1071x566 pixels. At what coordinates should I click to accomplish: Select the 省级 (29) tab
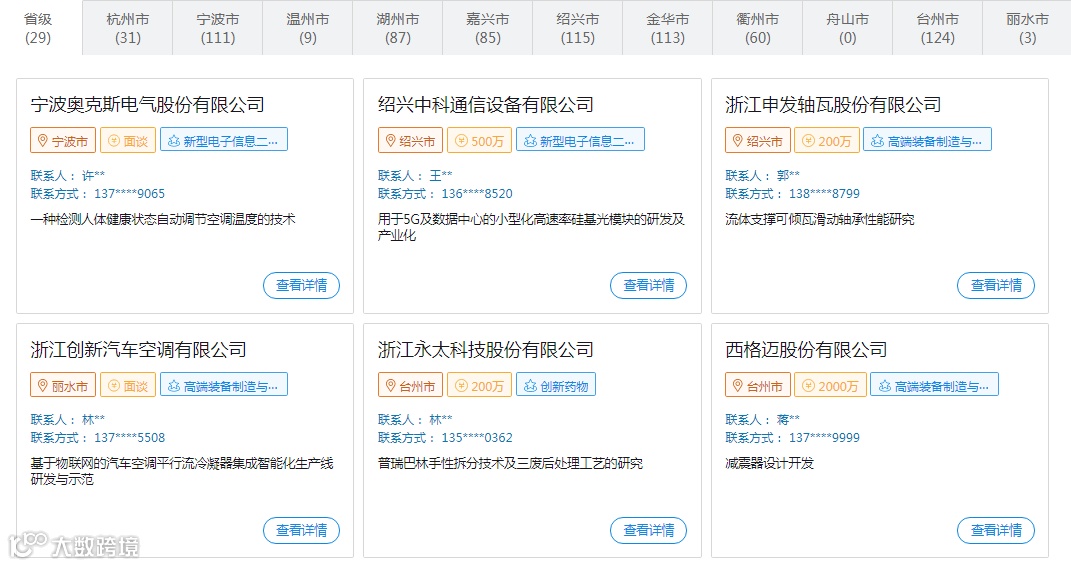pos(38,28)
